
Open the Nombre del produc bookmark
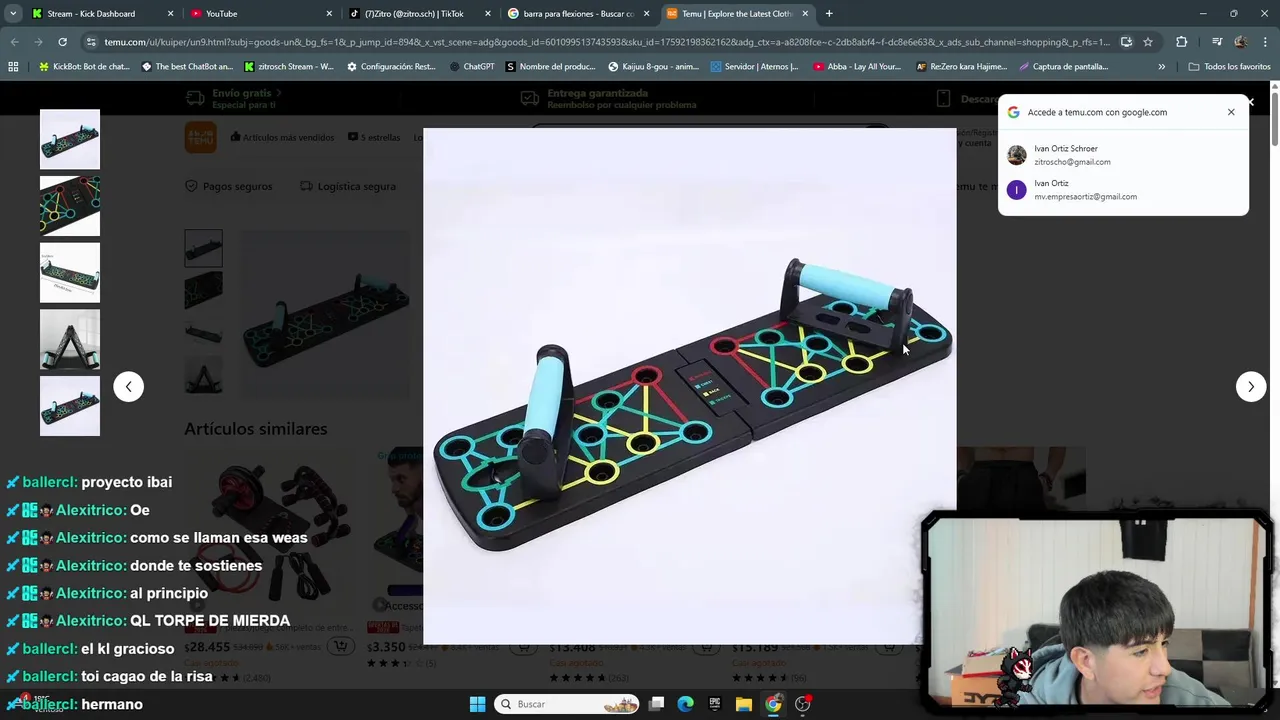pyautogui.click(x=551, y=66)
